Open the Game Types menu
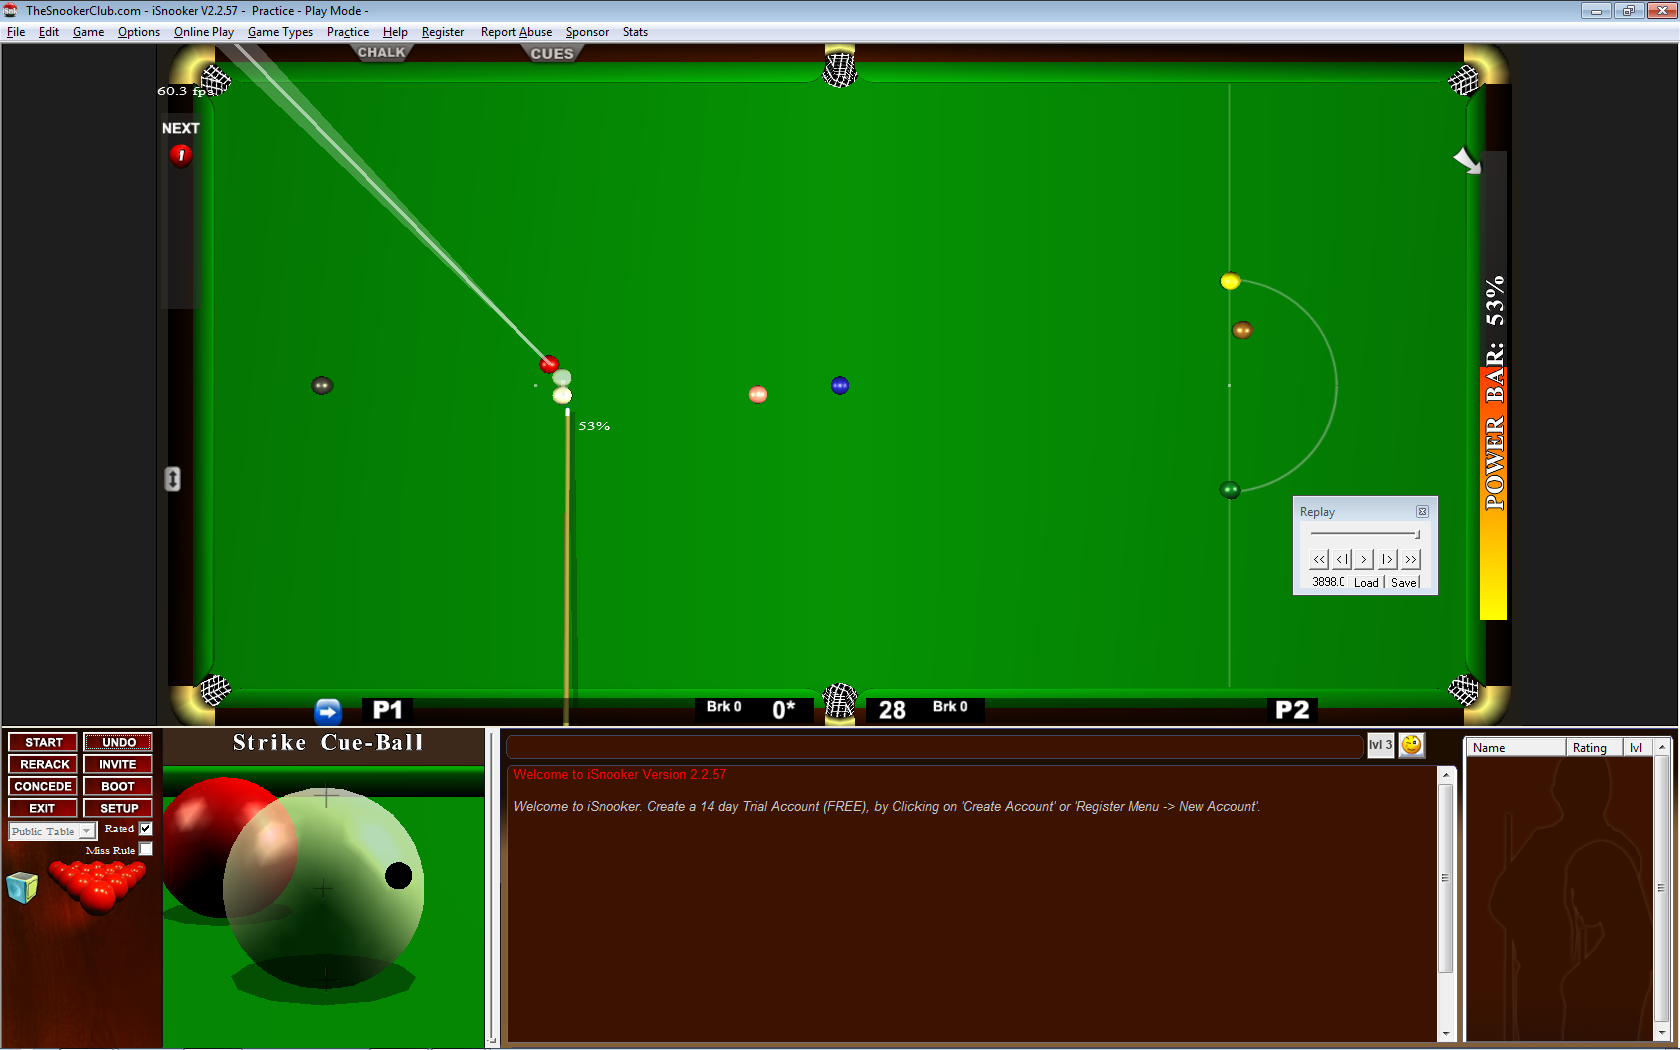Viewport: 1680px width, 1050px height. click(280, 32)
